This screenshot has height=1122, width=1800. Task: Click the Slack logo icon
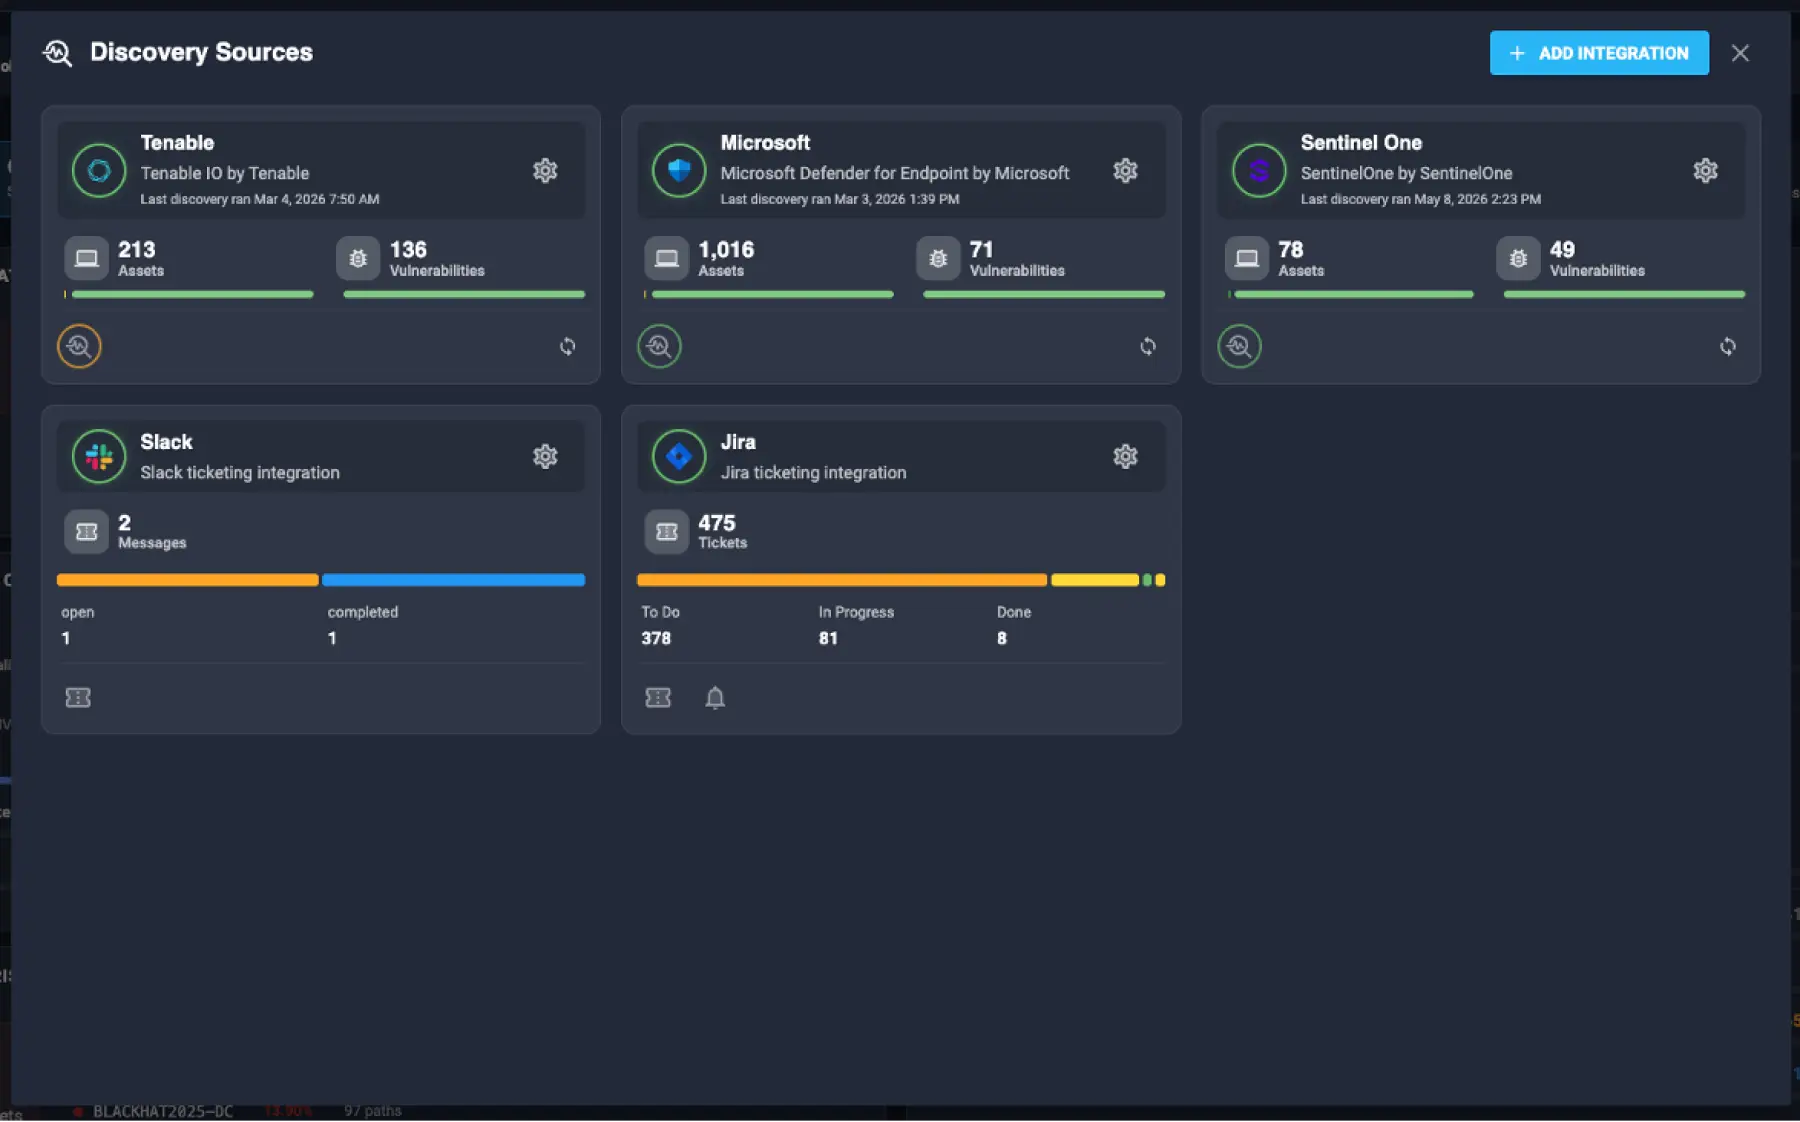[x=99, y=457]
